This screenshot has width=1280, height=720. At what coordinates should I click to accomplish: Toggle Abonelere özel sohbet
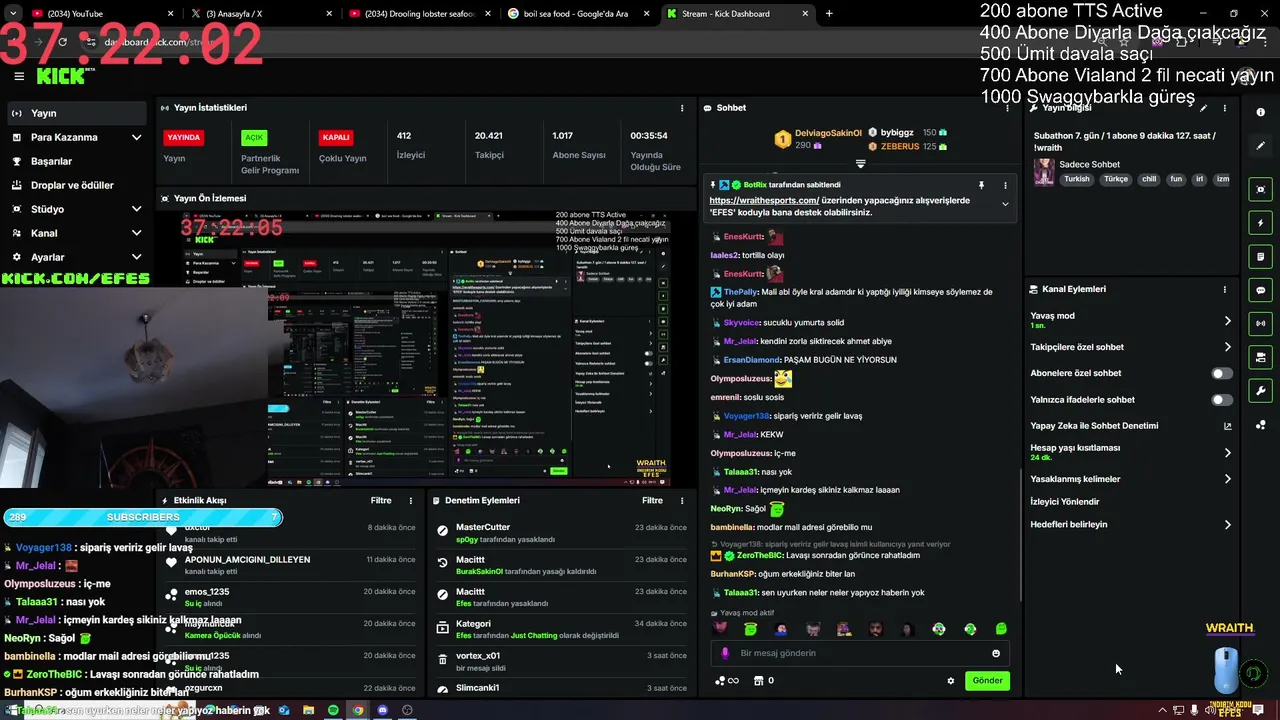click(x=1222, y=373)
